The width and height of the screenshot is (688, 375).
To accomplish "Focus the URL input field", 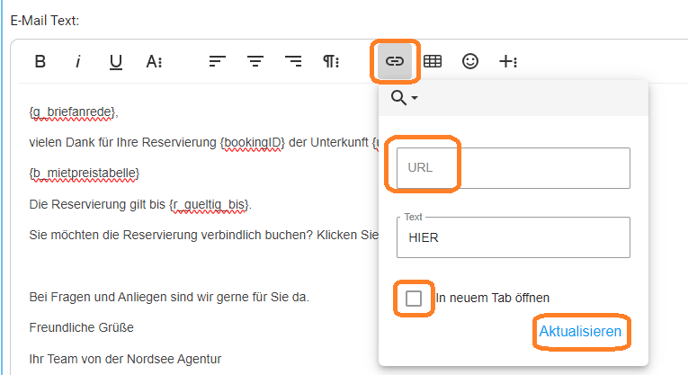I will 513,168.
